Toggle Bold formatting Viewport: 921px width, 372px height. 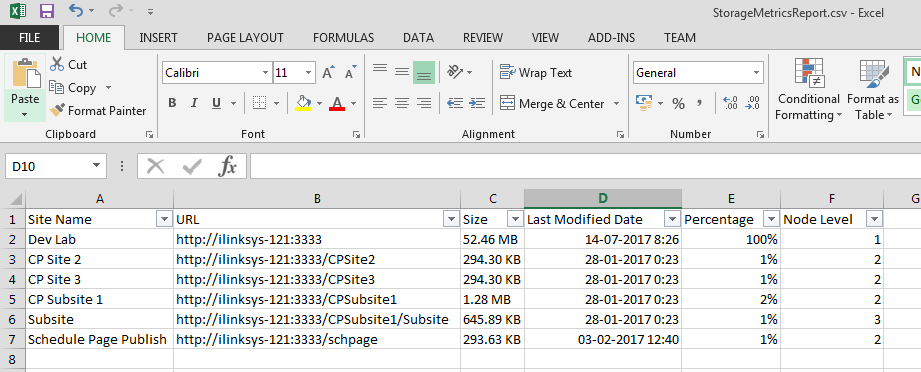point(172,103)
